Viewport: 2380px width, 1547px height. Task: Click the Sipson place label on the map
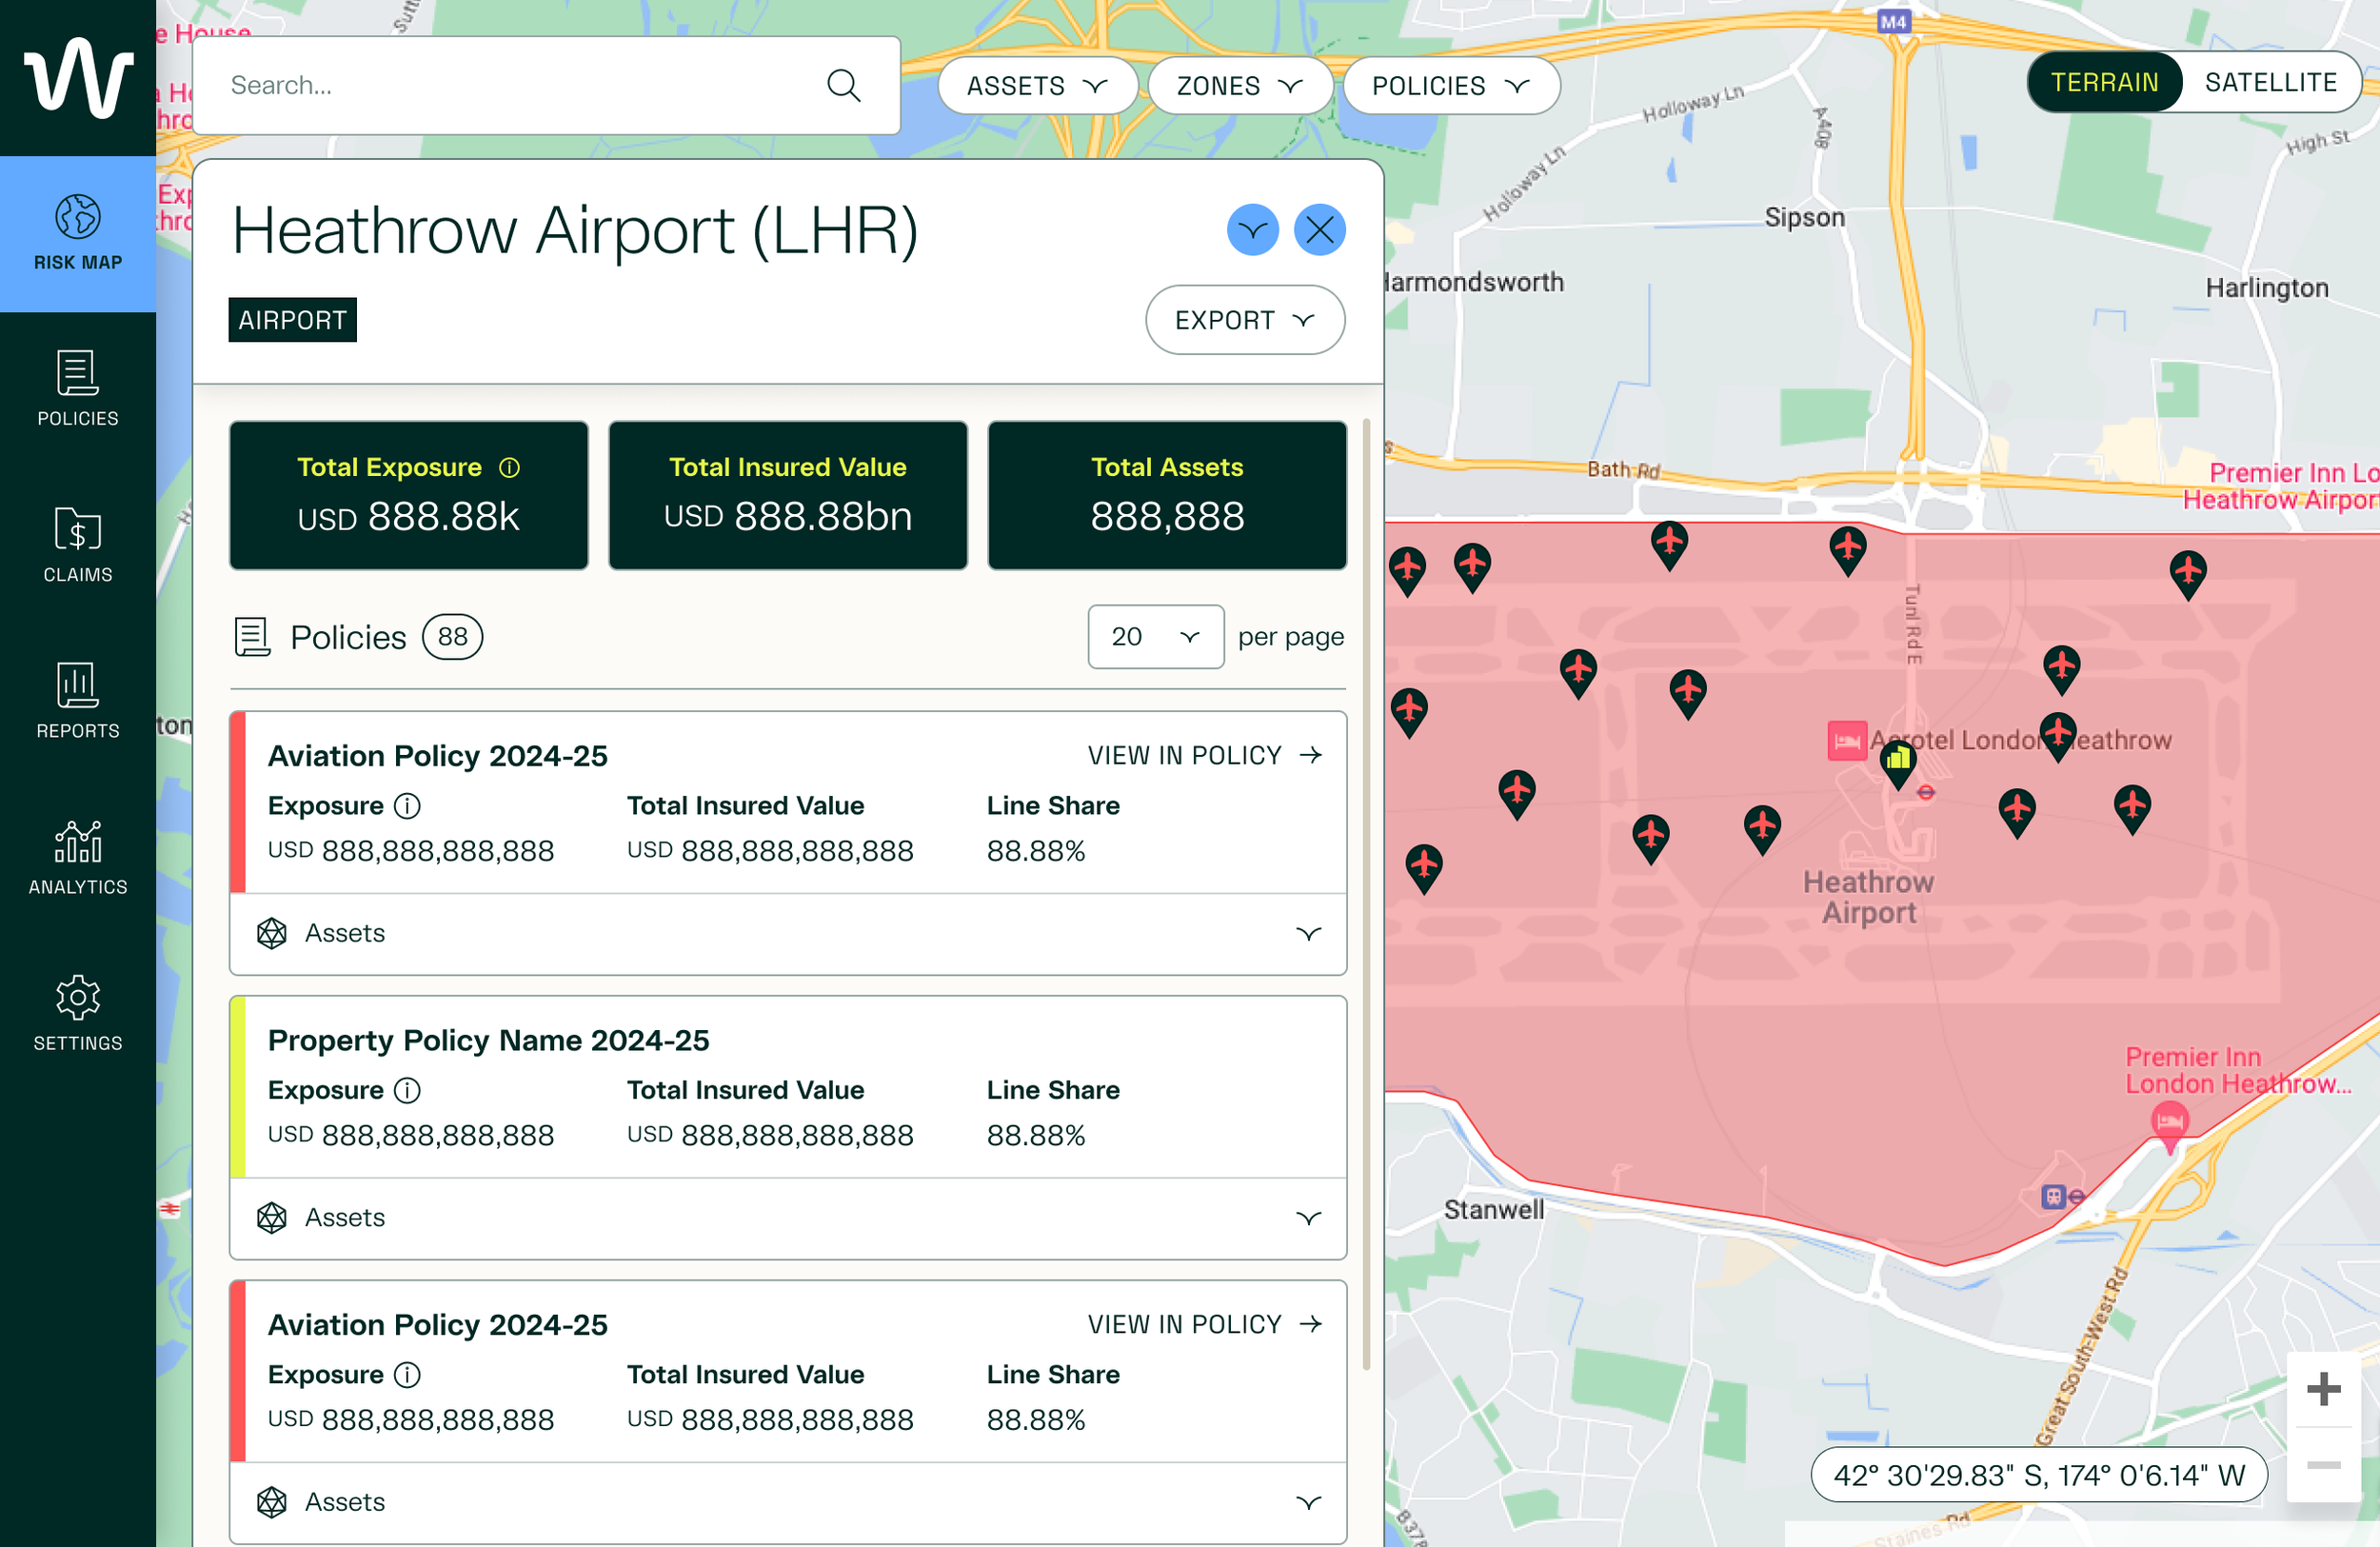(1804, 217)
